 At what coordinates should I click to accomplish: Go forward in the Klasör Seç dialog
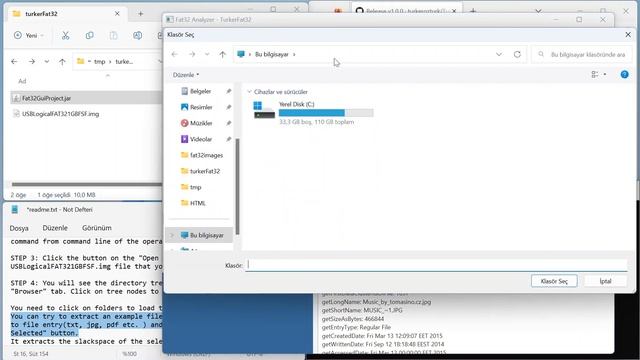tap(192, 54)
